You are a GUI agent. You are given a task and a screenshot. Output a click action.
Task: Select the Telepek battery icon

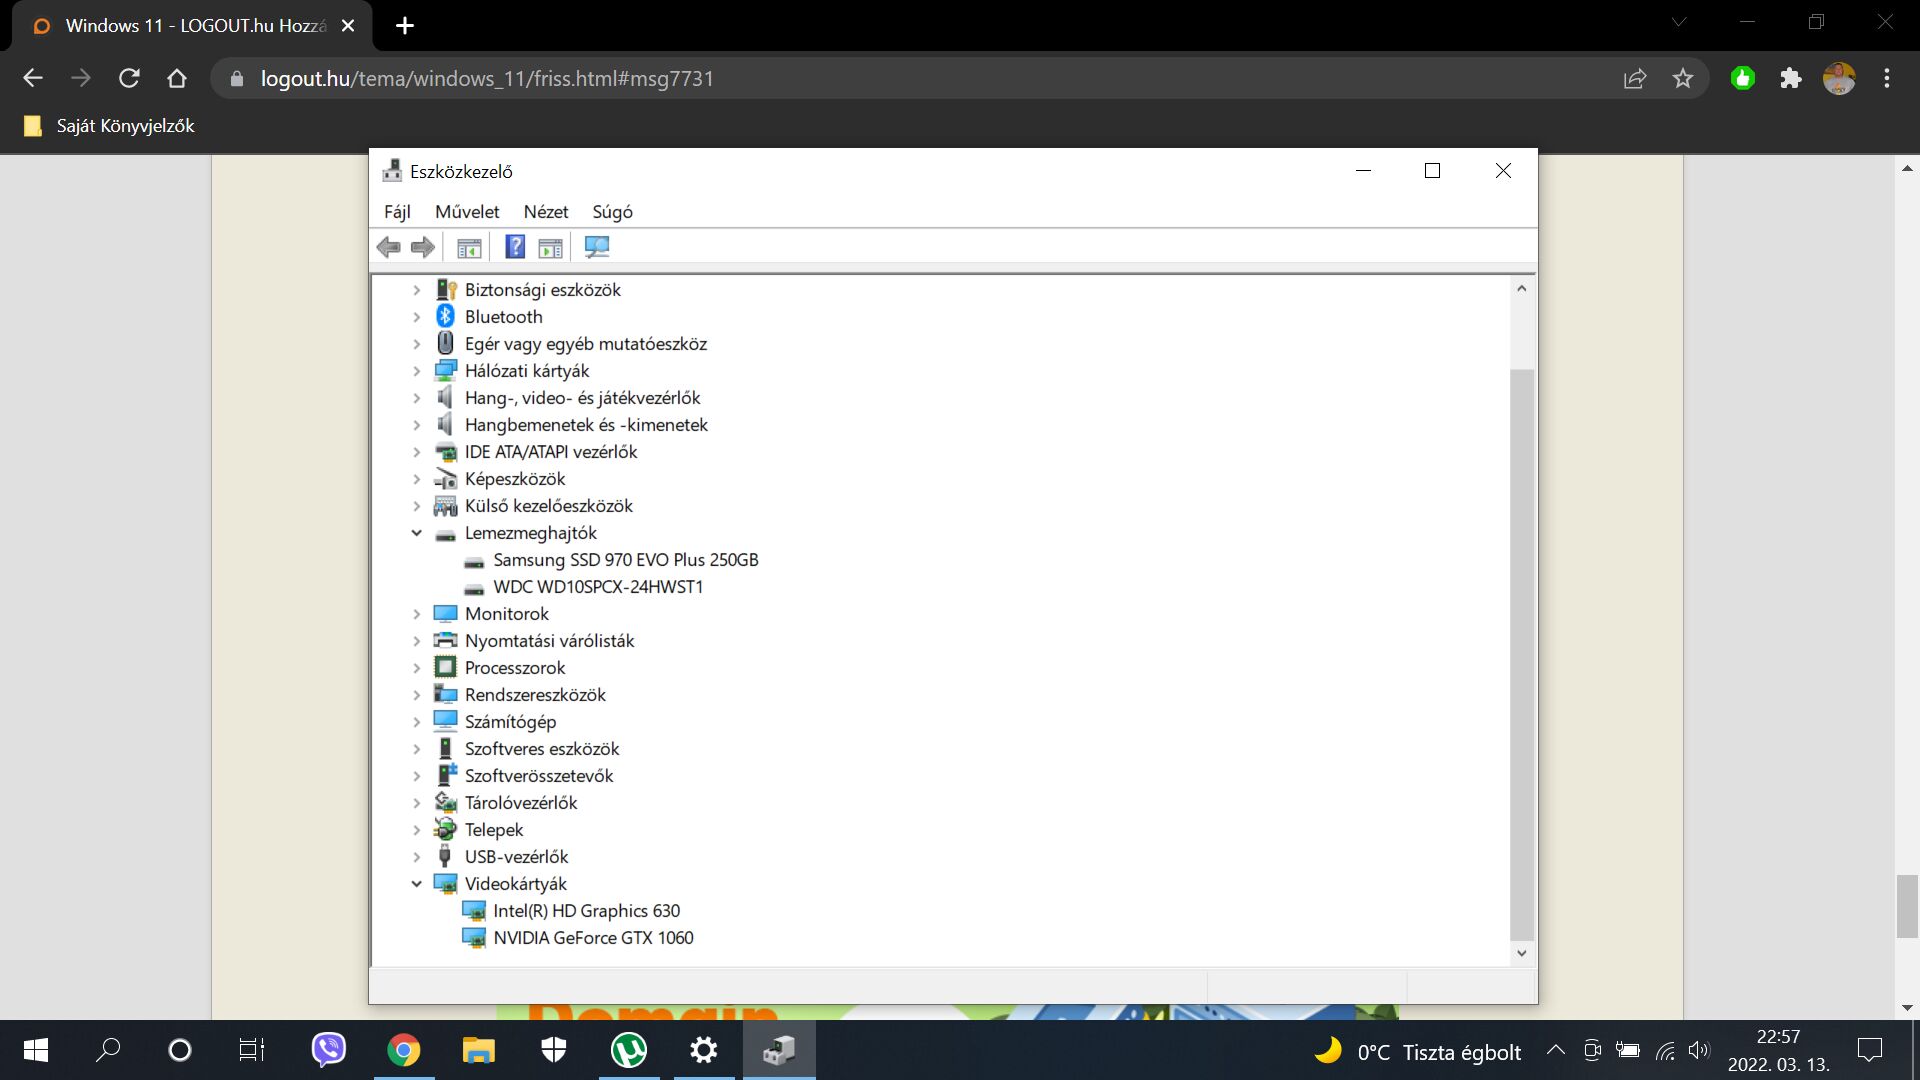(x=446, y=829)
